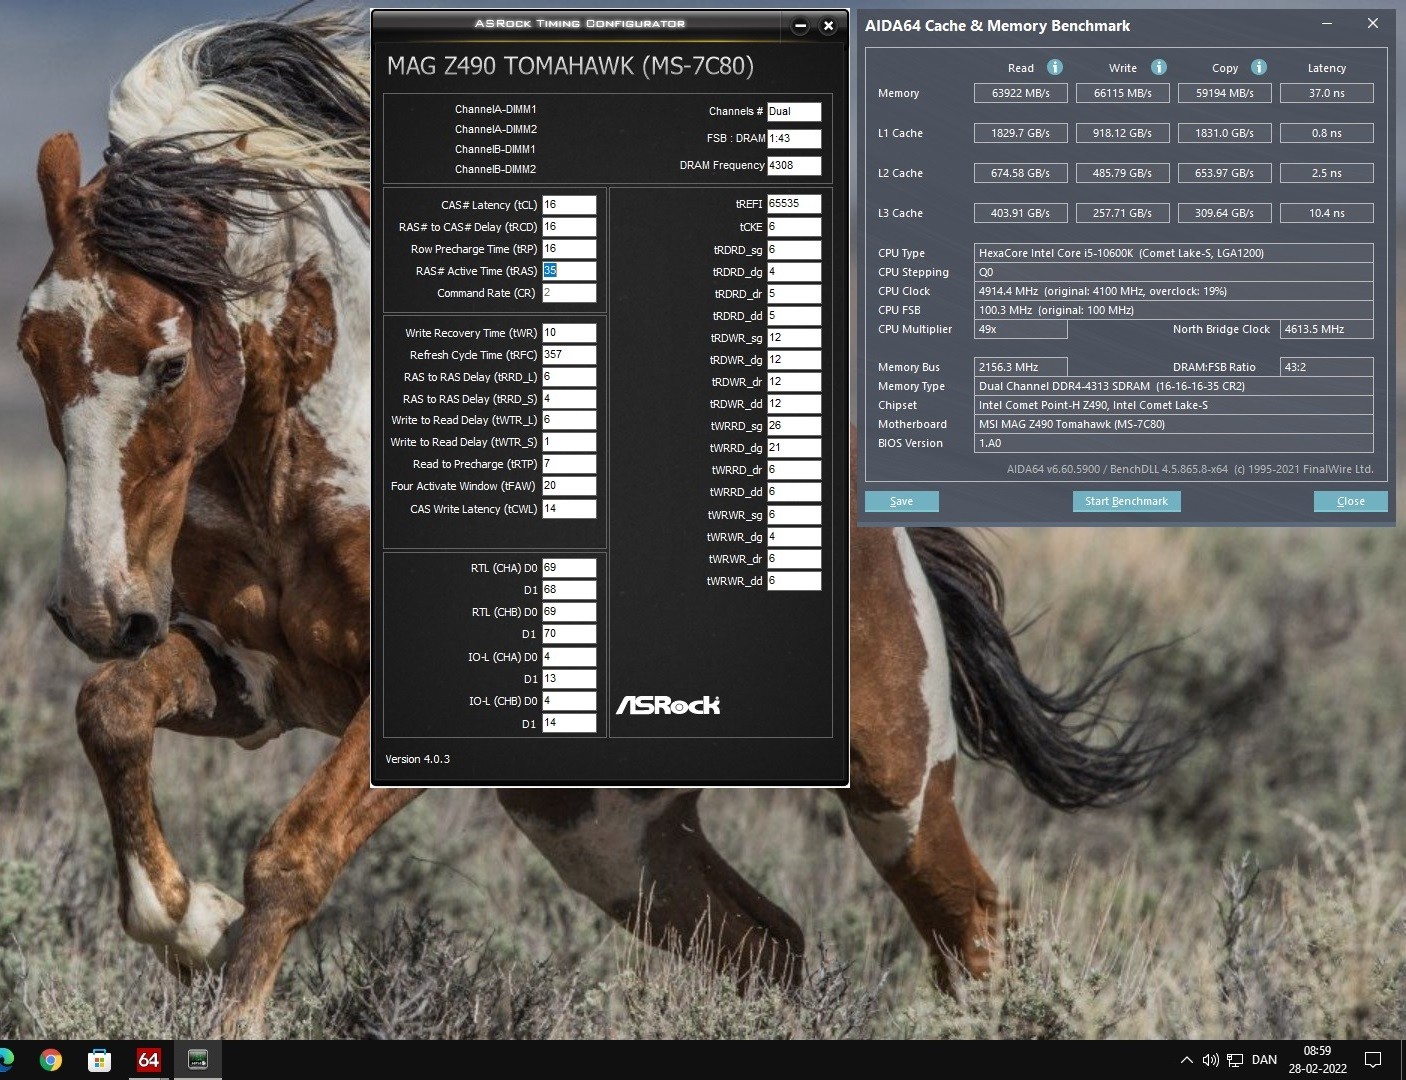Screen dimensions: 1406x1080
Task: Click the tWTR_L value field
Action: click(x=569, y=420)
